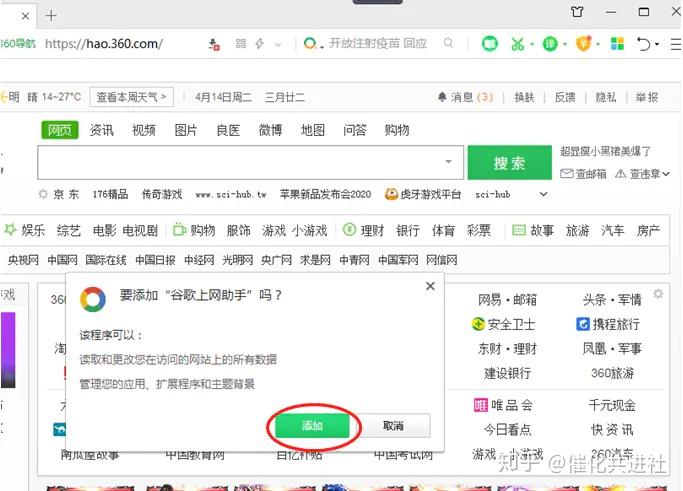Click 查邮箱 mail link
Viewport: 683px width, 491px height.
click(x=583, y=174)
